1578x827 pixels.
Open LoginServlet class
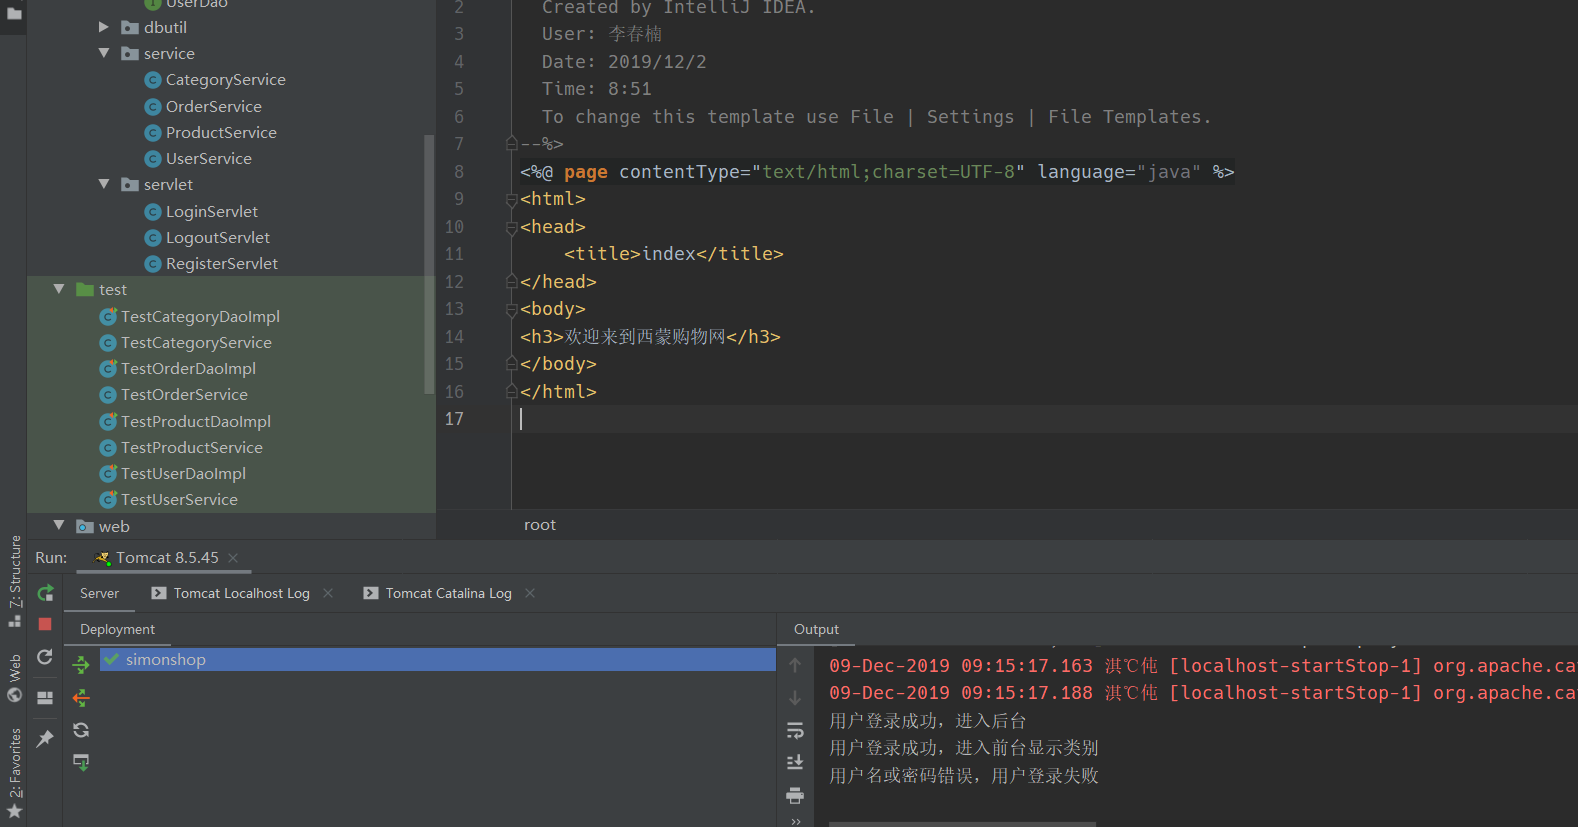click(x=211, y=211)
